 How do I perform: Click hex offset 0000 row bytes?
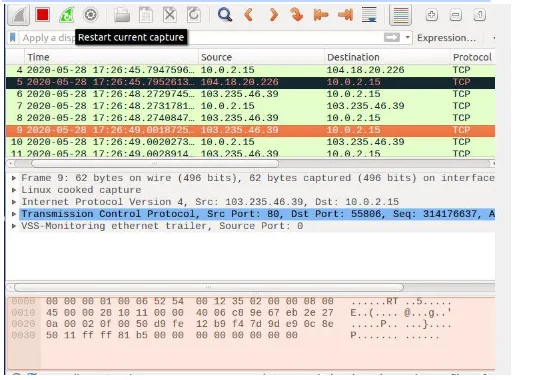[x=189, y=302]
